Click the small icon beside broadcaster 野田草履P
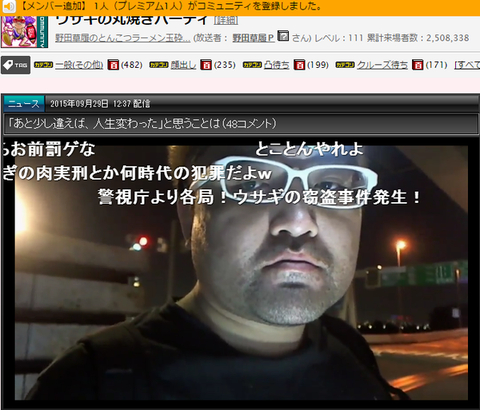The height and width of the screenshot is (410, 480). click(283, 36)
